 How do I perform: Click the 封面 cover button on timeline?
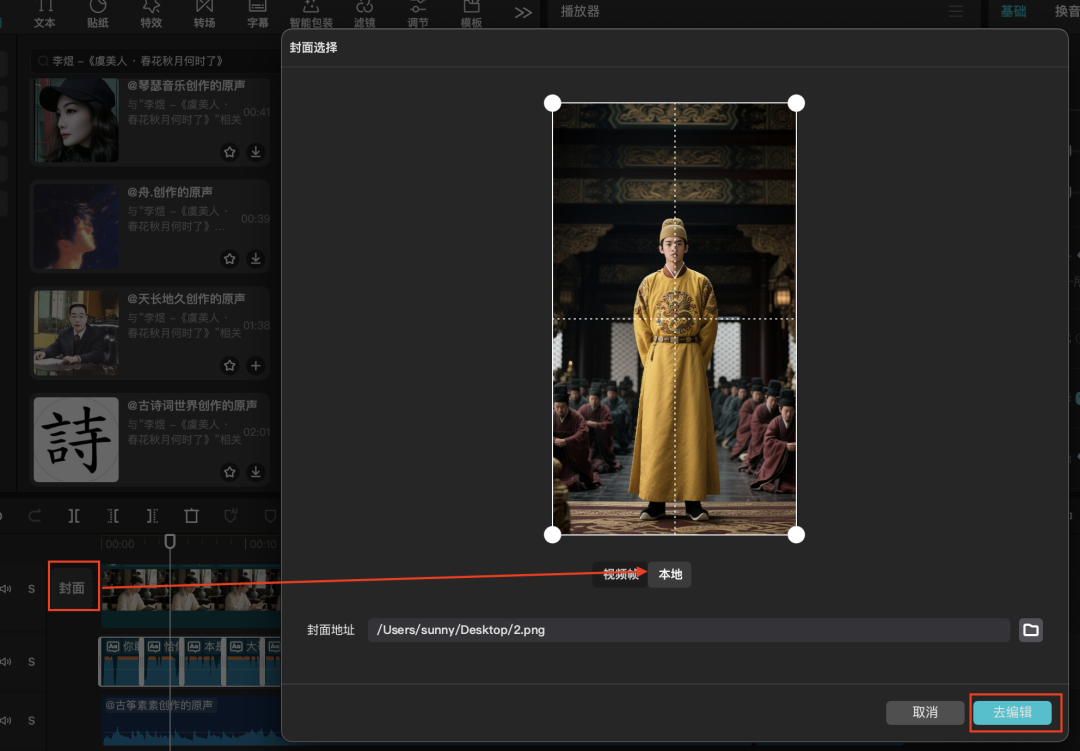pos(72,588)
